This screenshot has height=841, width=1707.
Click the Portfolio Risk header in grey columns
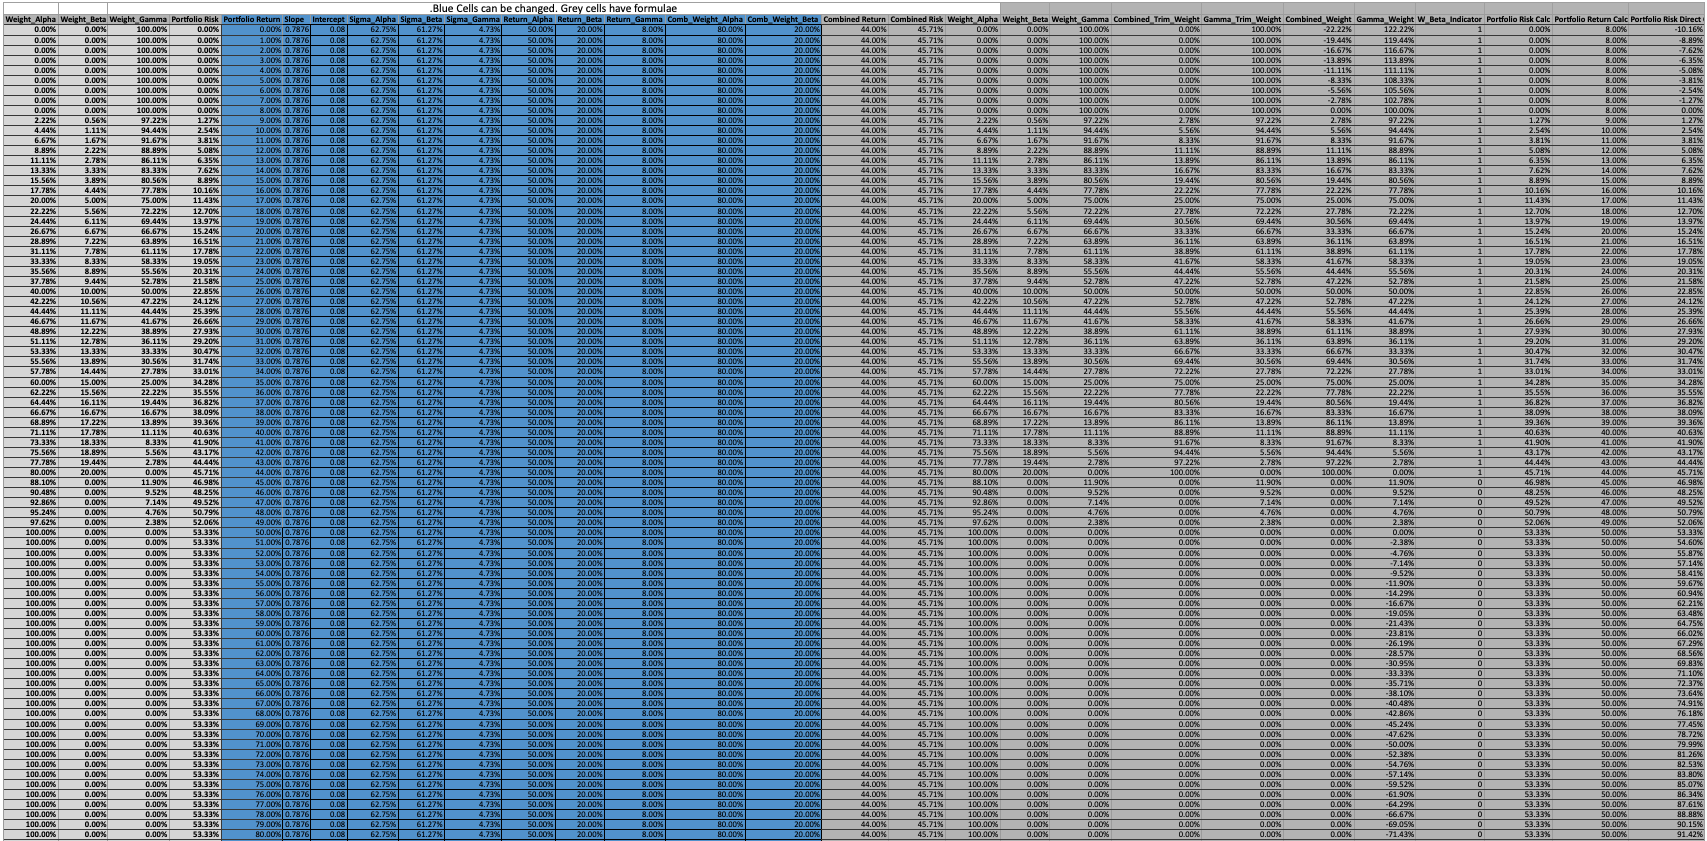pos(195,19)
